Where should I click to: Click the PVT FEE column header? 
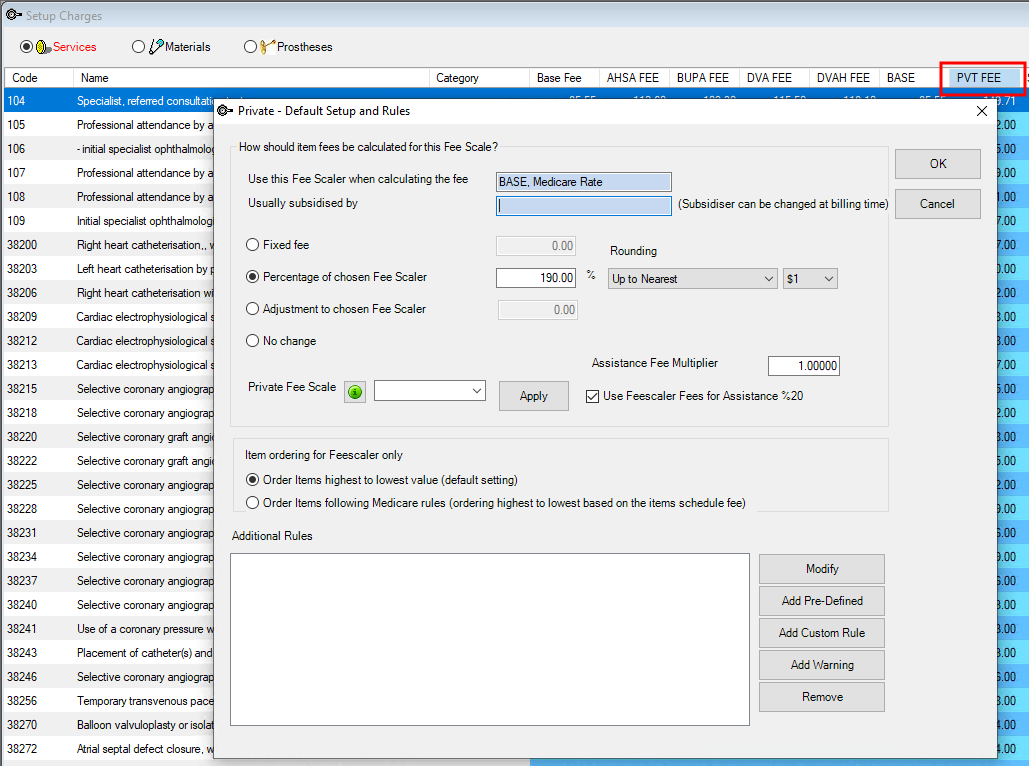pos(982,77)
